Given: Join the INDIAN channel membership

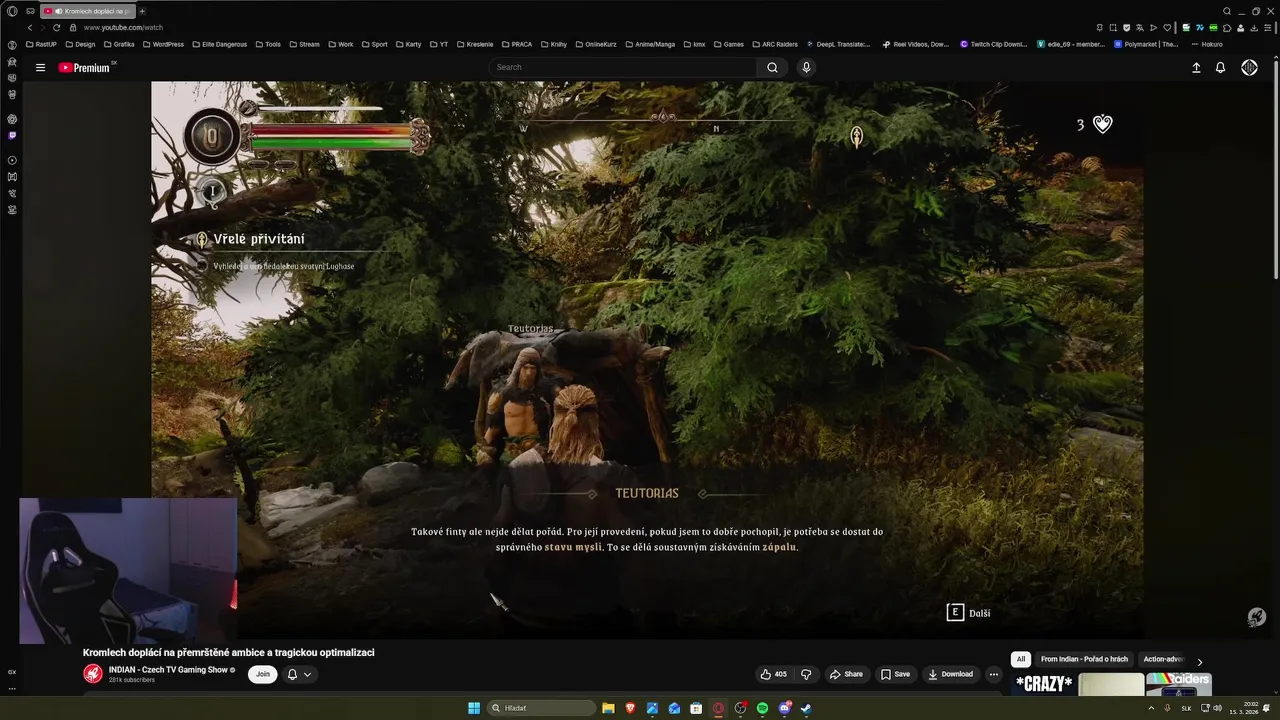Looking at the screenshot, I should [263, 674].
